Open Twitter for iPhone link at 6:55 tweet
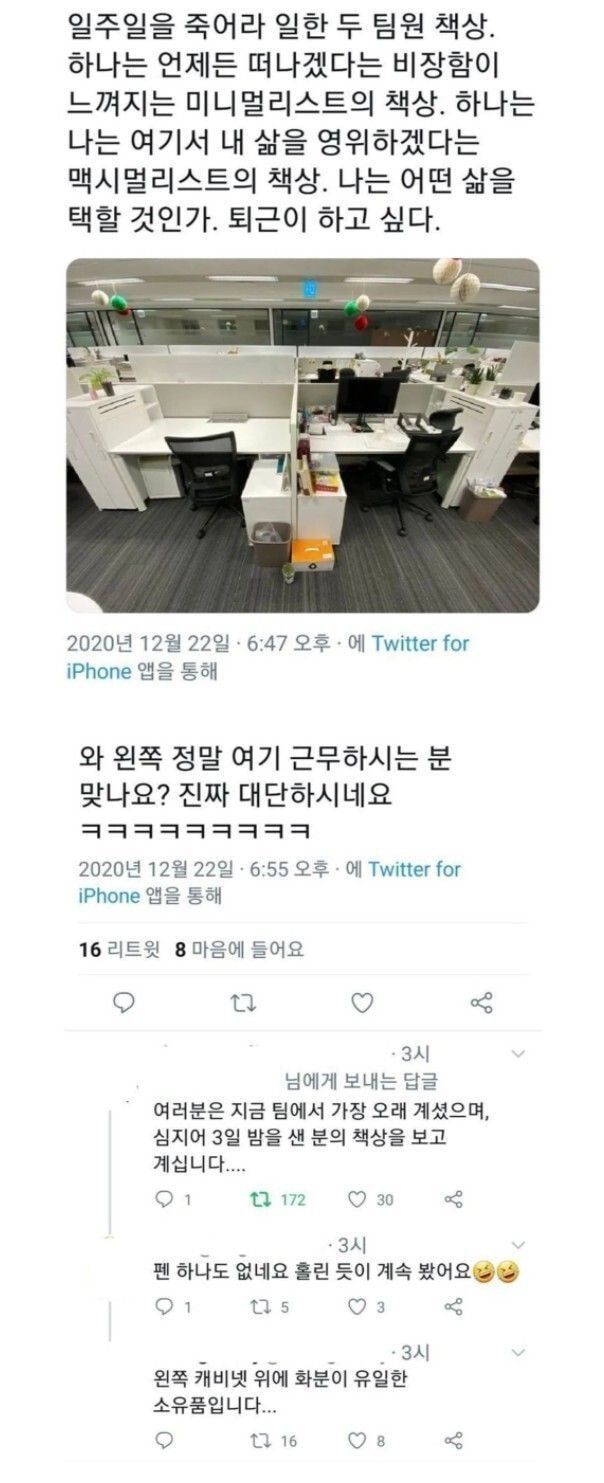604x1483 pixels. (x=270, y=882)
